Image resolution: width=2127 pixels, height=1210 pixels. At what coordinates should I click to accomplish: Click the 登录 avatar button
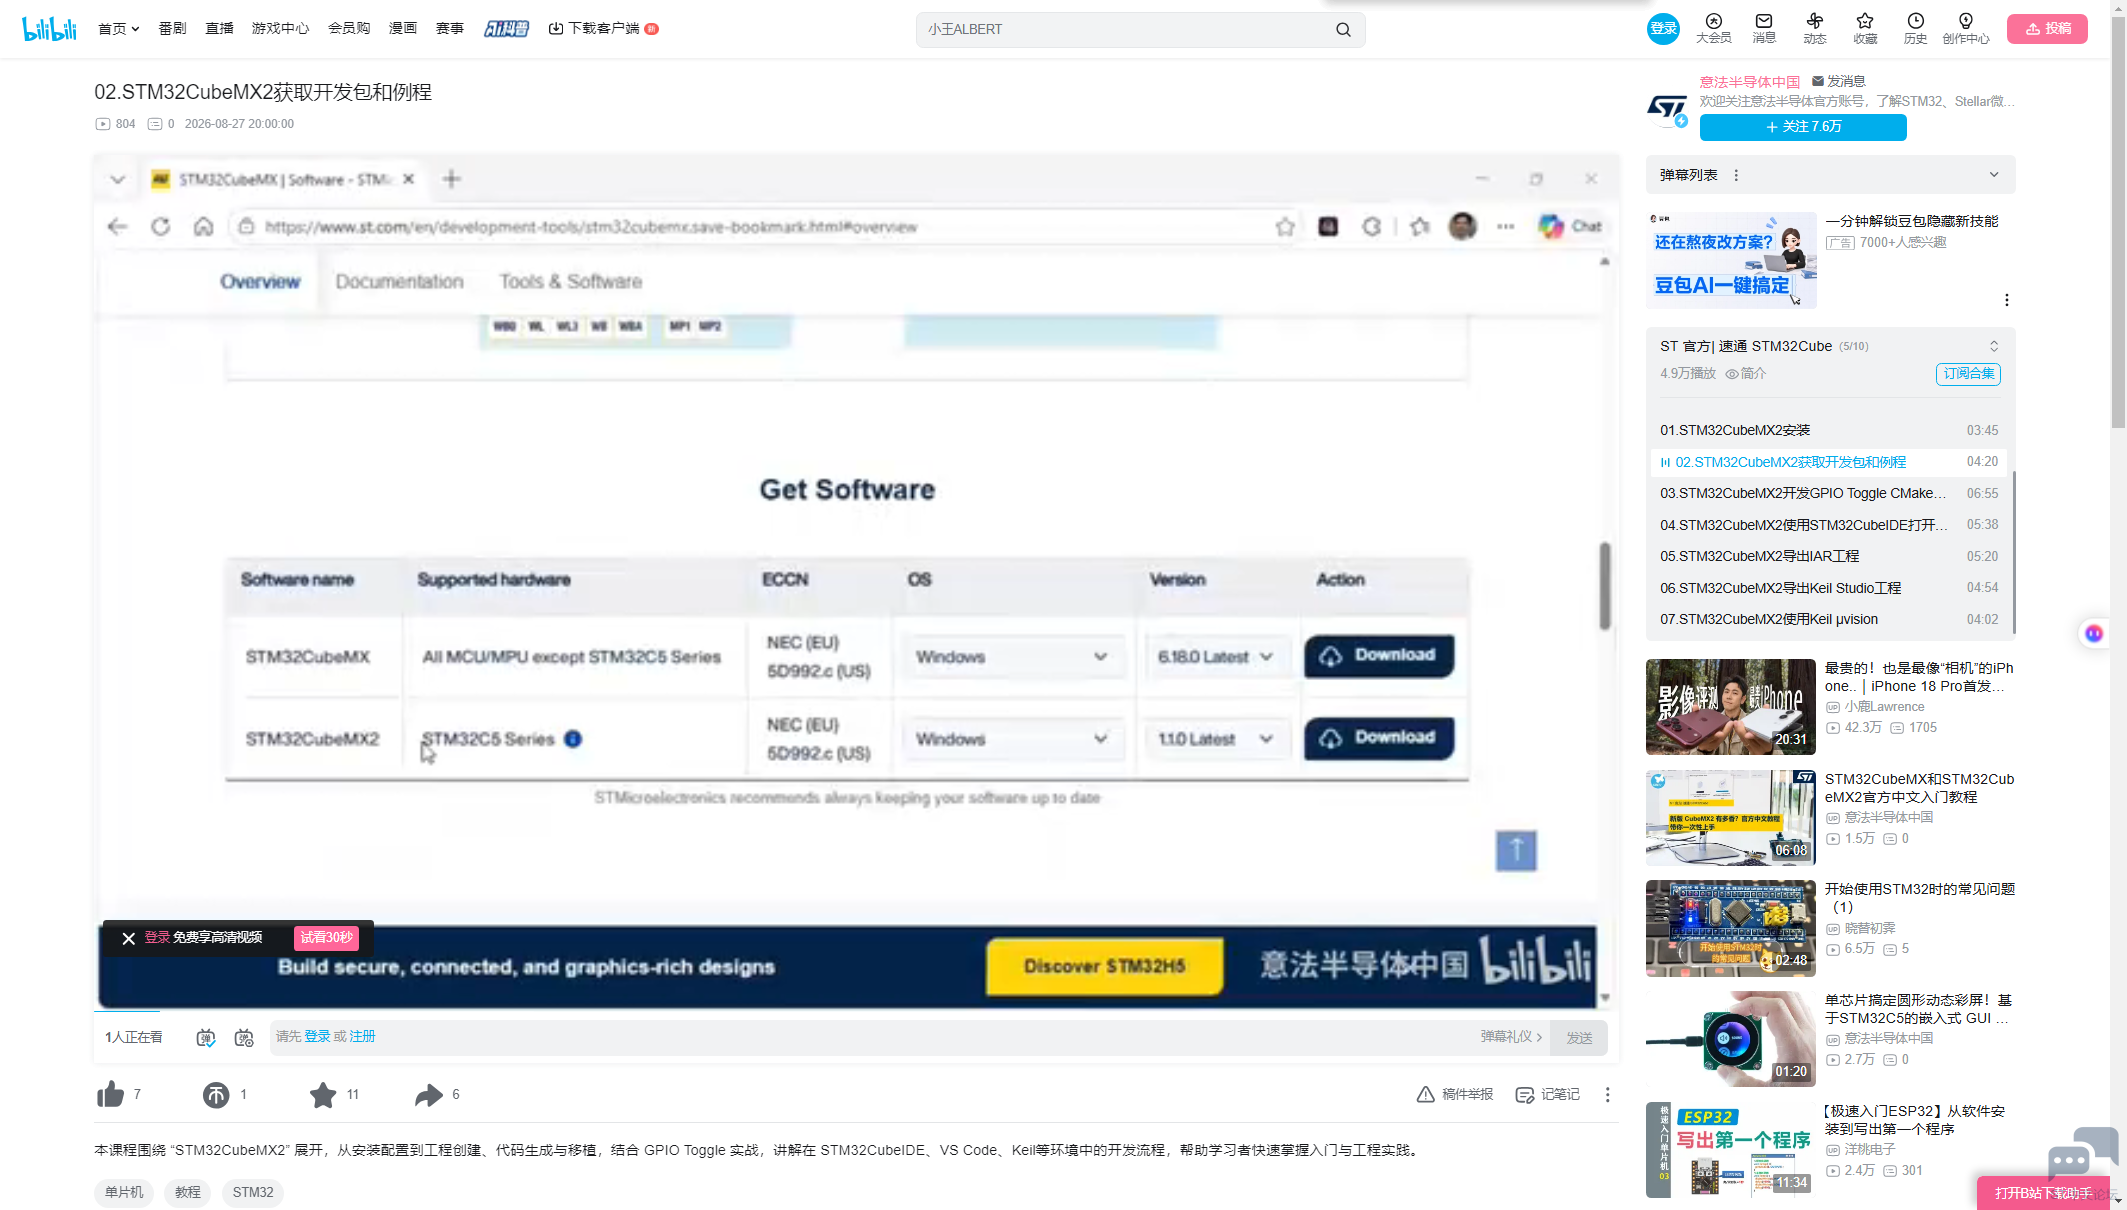1663,29
